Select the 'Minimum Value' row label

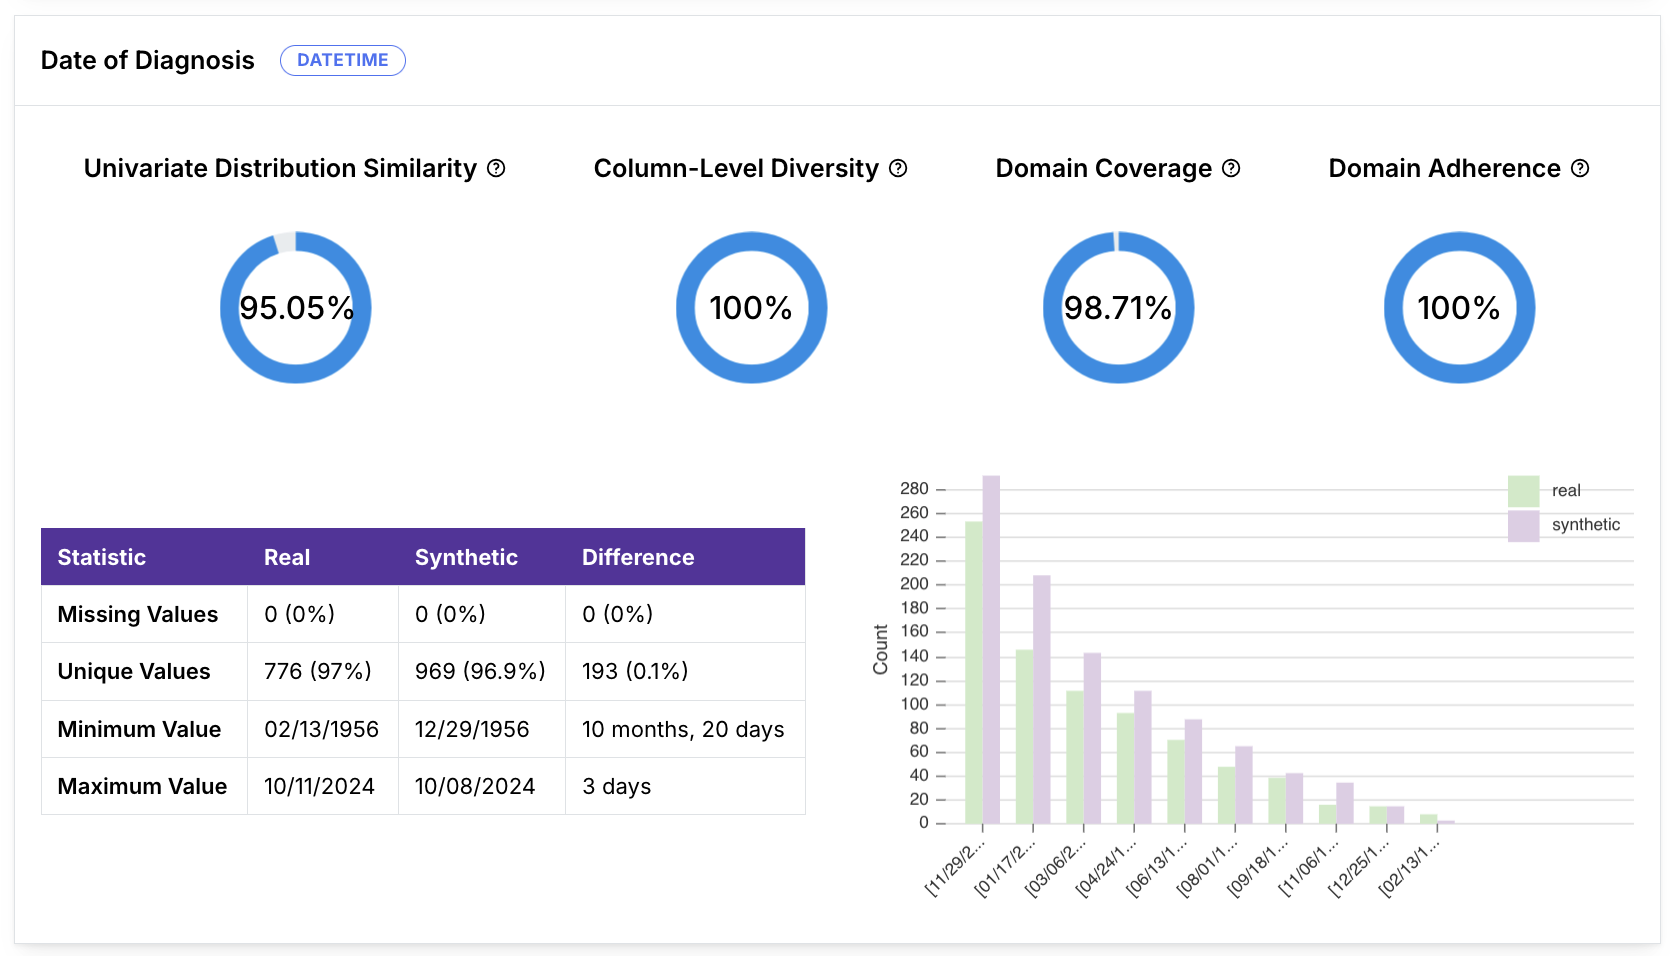tap(139, 729)
